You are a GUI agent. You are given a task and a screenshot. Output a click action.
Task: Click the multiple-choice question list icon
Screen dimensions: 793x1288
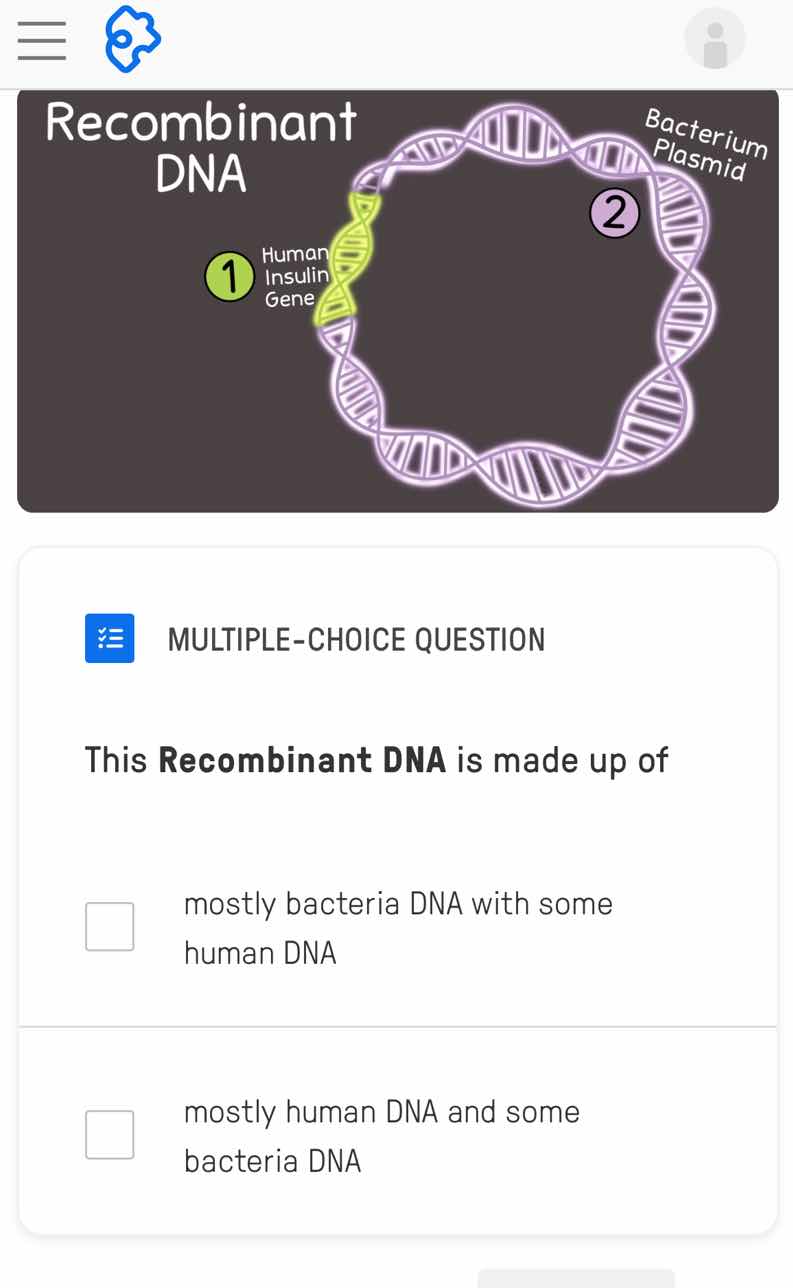pyautogui.click(x=110, y=638)
